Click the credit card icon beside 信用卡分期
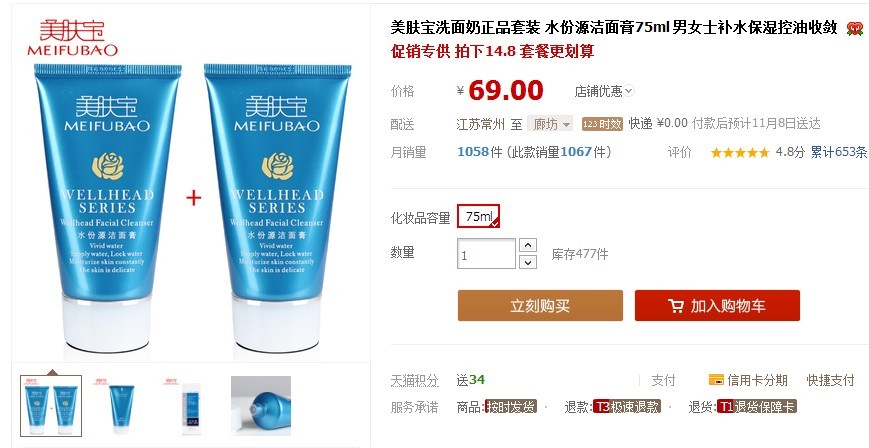The image size is (869, 448). click(x=716, y=380)
